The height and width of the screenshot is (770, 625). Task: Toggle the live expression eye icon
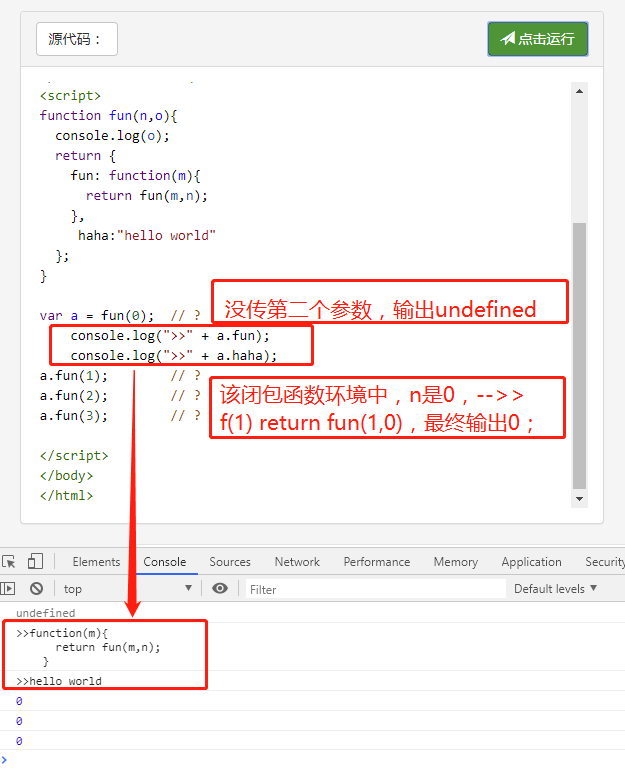[220, 588]
